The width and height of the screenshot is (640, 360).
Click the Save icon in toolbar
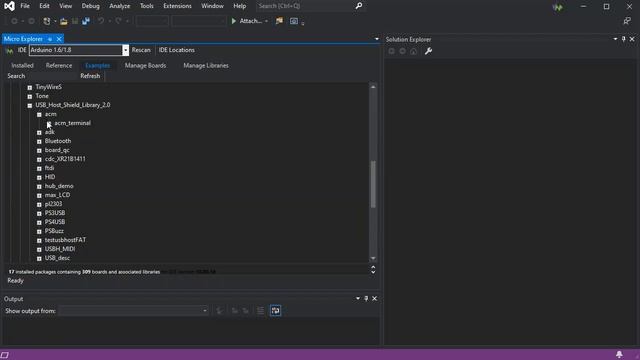[x=75, y=21]
